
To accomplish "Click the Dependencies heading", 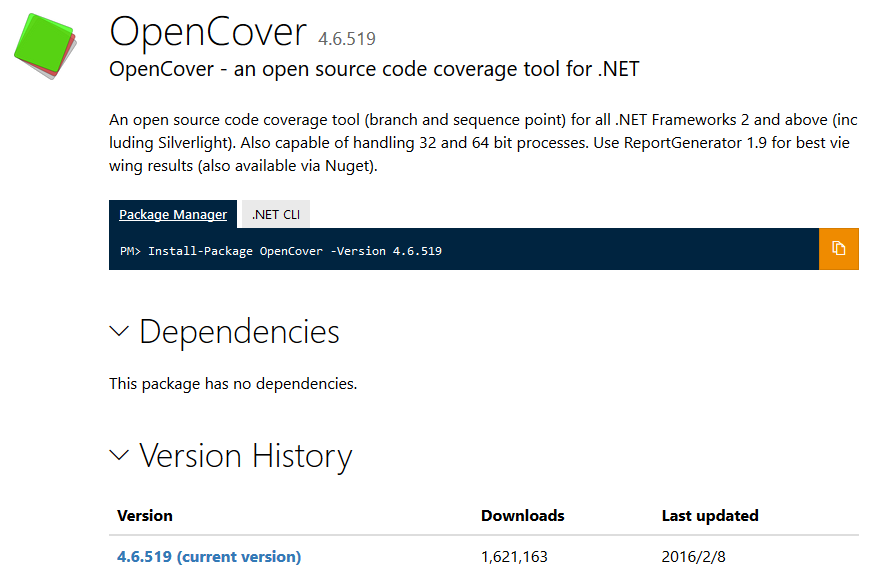I will click(x=239, y=332).
